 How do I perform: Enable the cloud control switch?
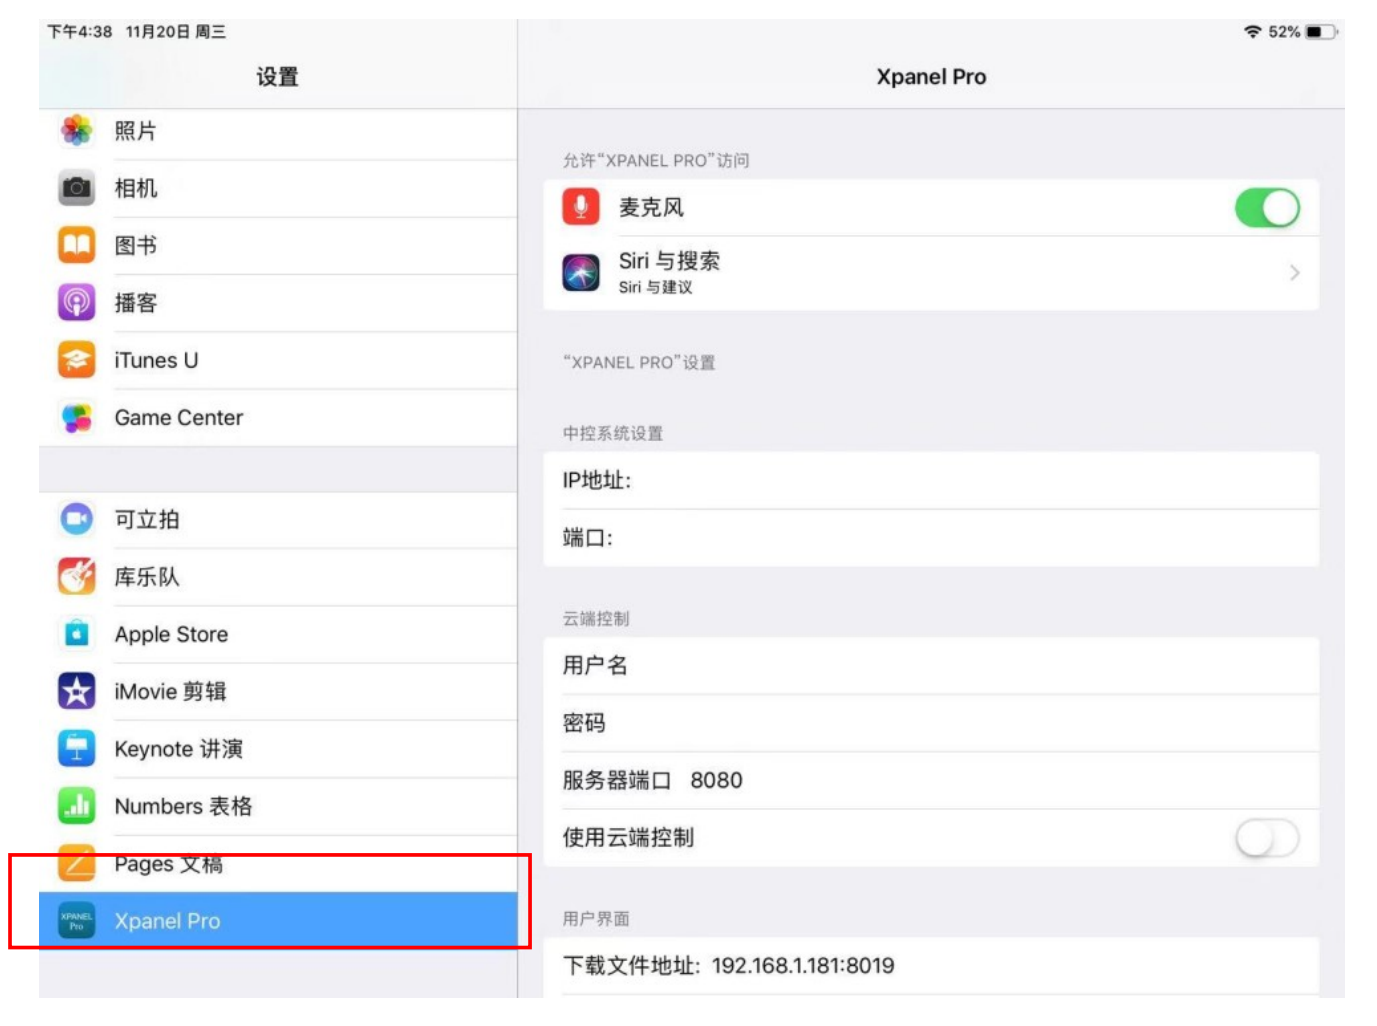(1266, 838)
